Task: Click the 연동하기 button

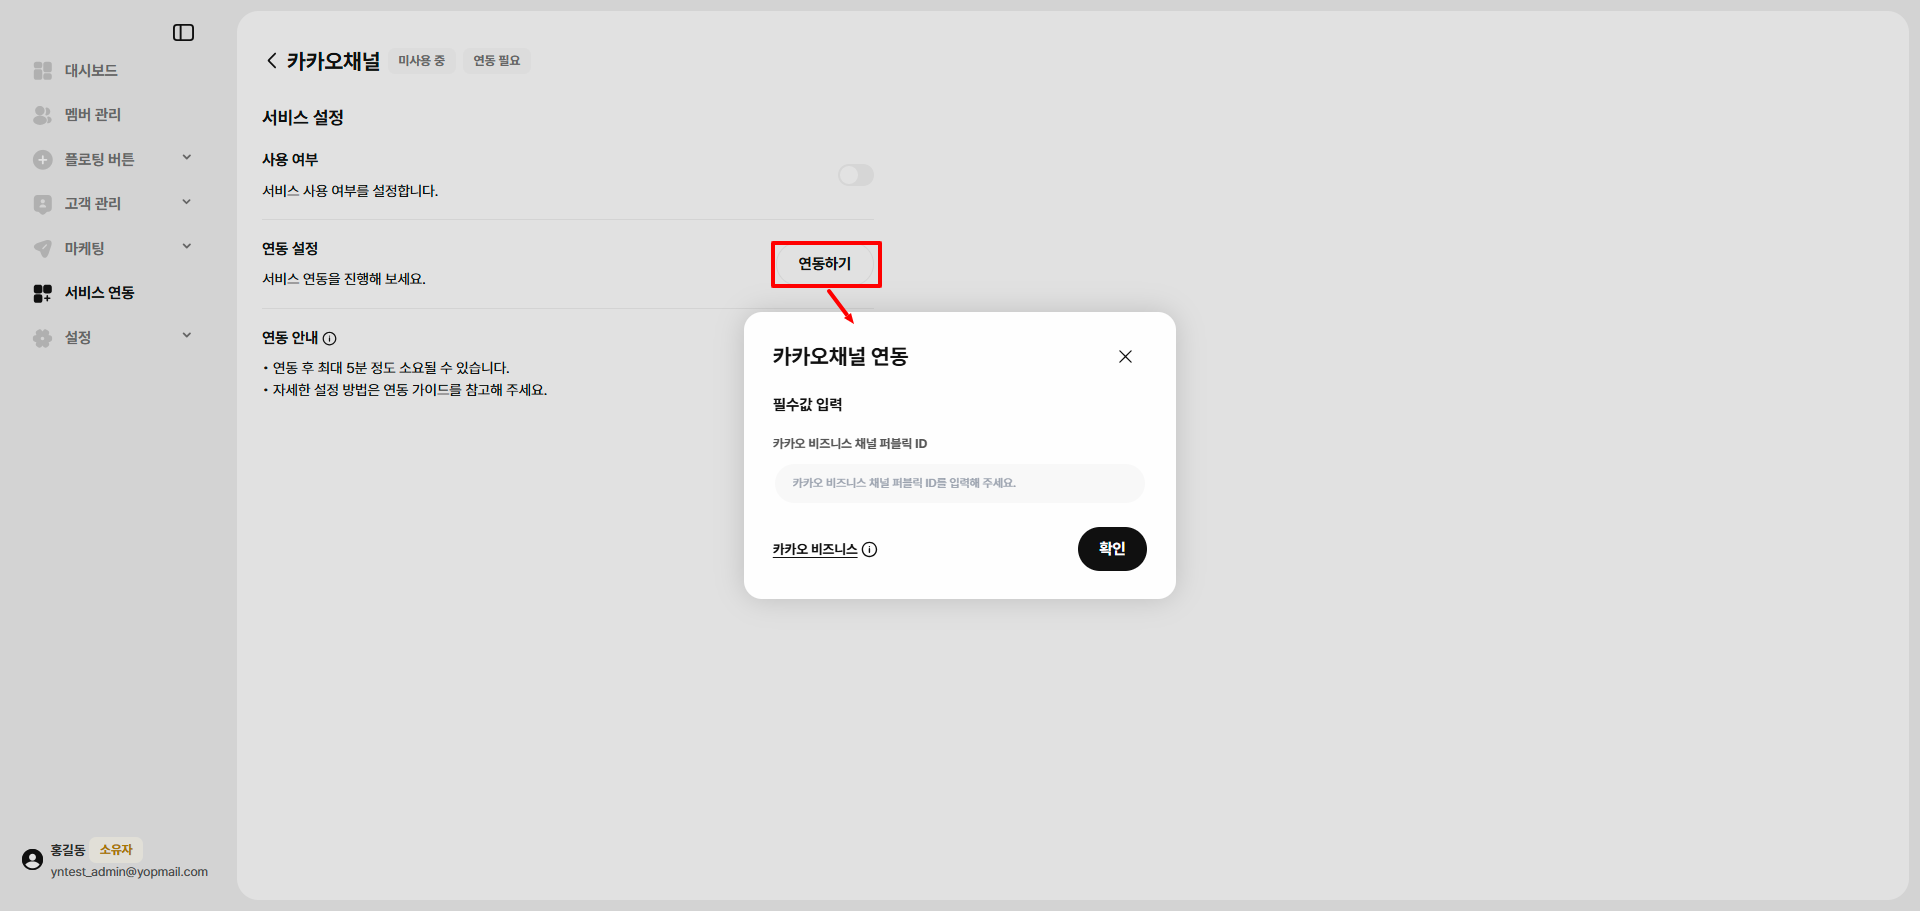Action: pyautogui.click(x=825, y=264)
